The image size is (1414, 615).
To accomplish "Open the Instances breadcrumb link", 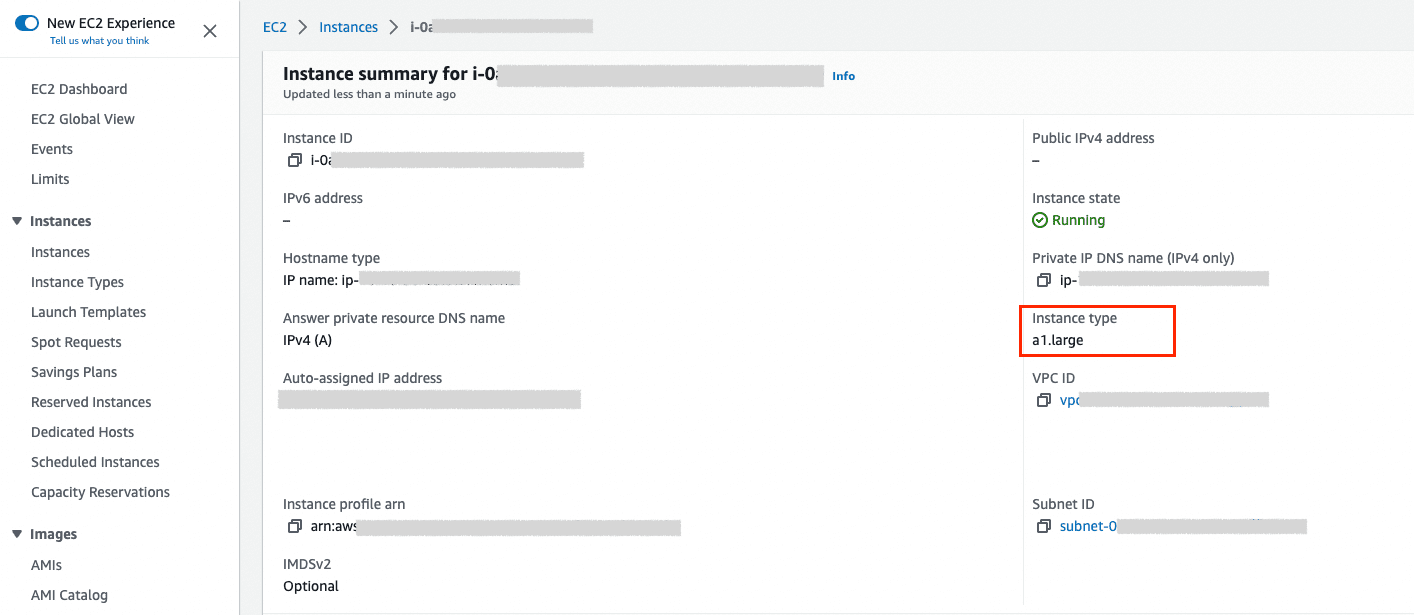I will (x=348, y=27).
